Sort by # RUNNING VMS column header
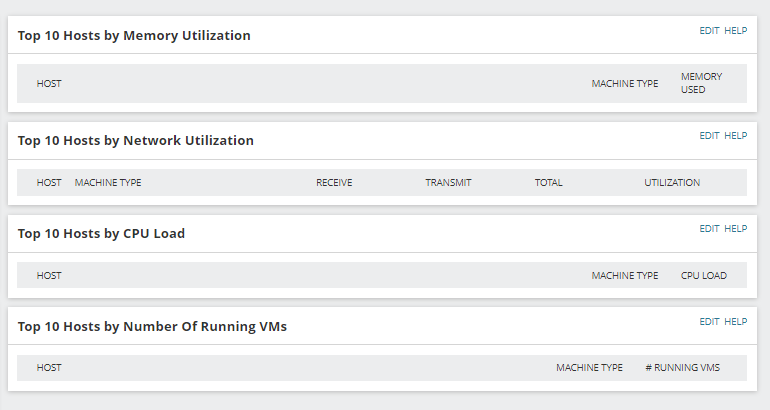 682,368
